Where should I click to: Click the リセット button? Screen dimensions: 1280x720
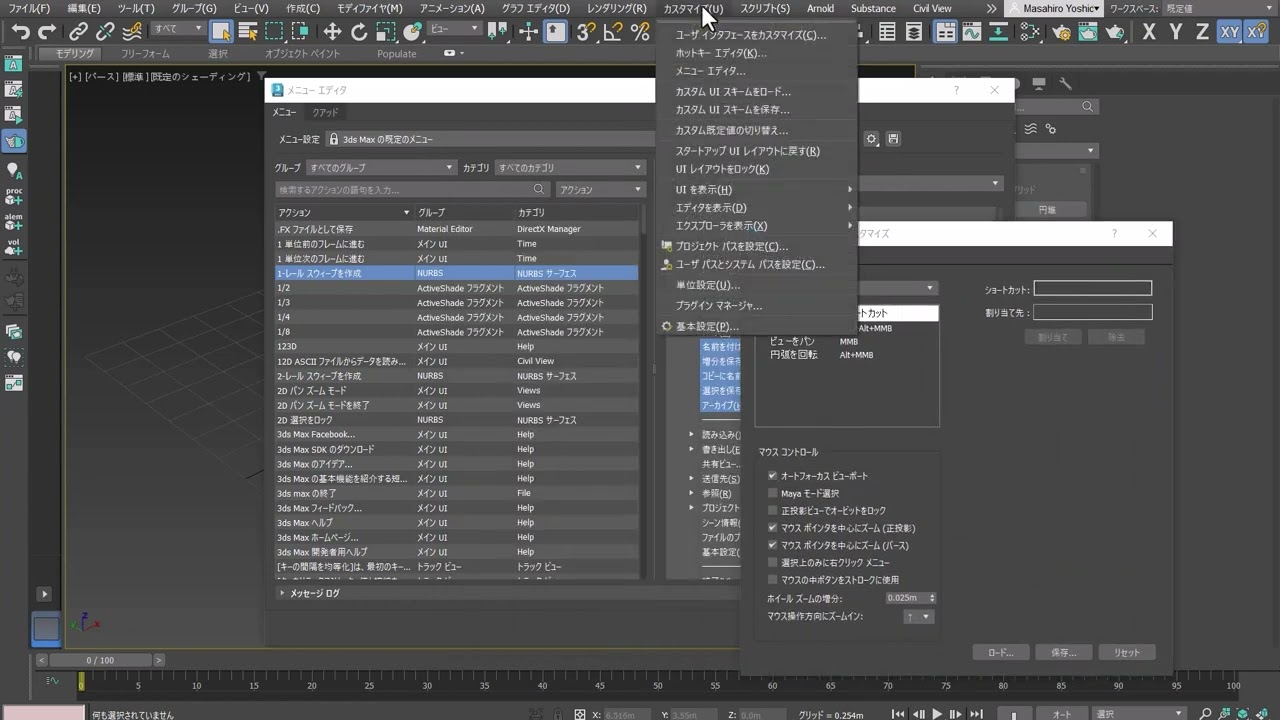(1127, 652)
